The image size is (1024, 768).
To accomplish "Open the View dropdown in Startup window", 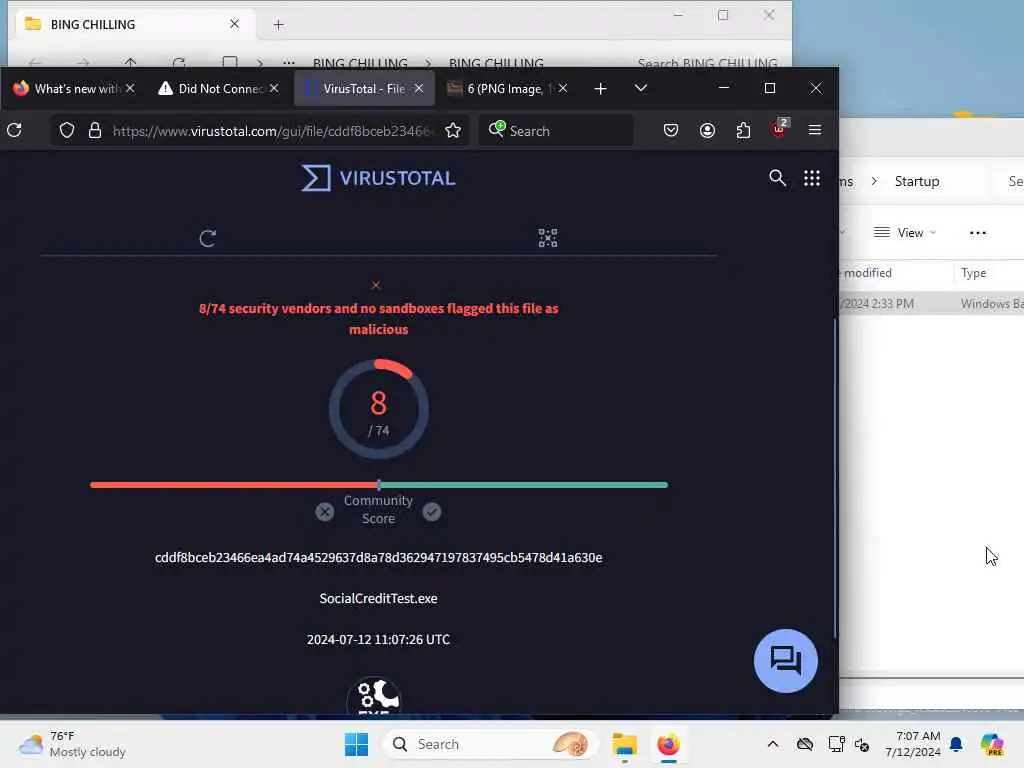I will [x=905, y=232].
